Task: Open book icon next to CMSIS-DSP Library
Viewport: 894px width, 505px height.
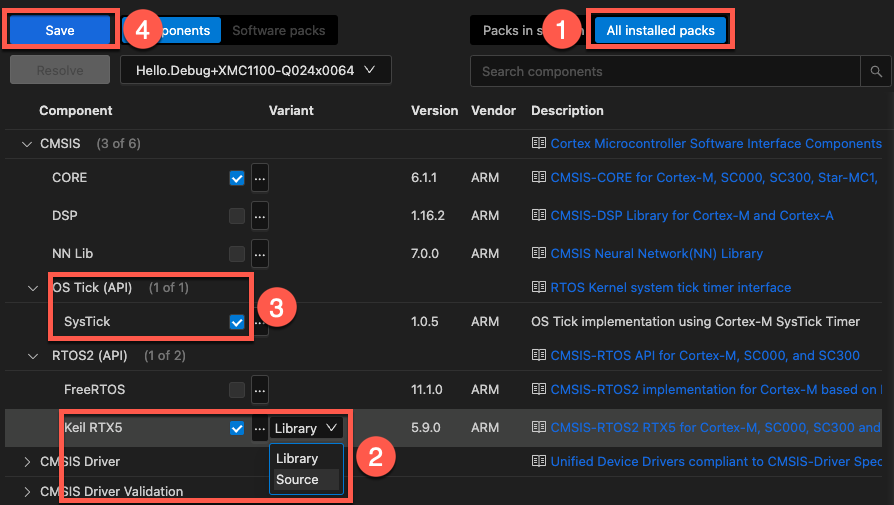Action: (x=540, y=215)
